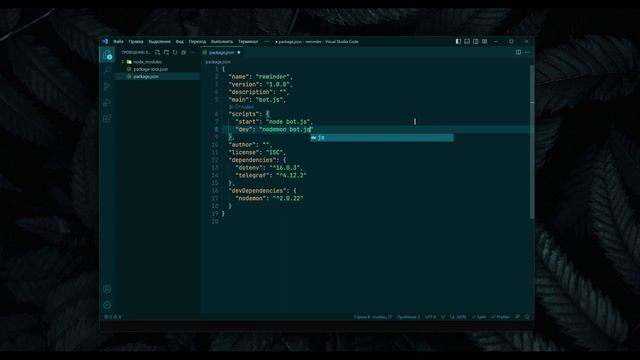The width and height of the screenshot is (640, 360).
Task: Open the Search view in activity bar
Action: tap(107, 70)
